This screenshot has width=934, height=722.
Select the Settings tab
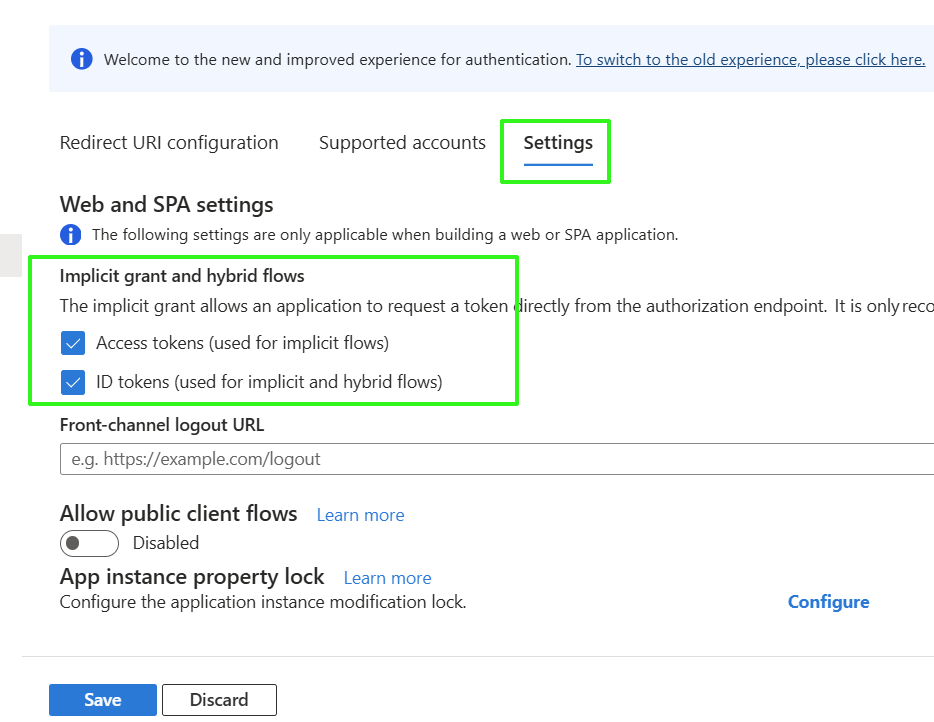(x=558, y=142)
